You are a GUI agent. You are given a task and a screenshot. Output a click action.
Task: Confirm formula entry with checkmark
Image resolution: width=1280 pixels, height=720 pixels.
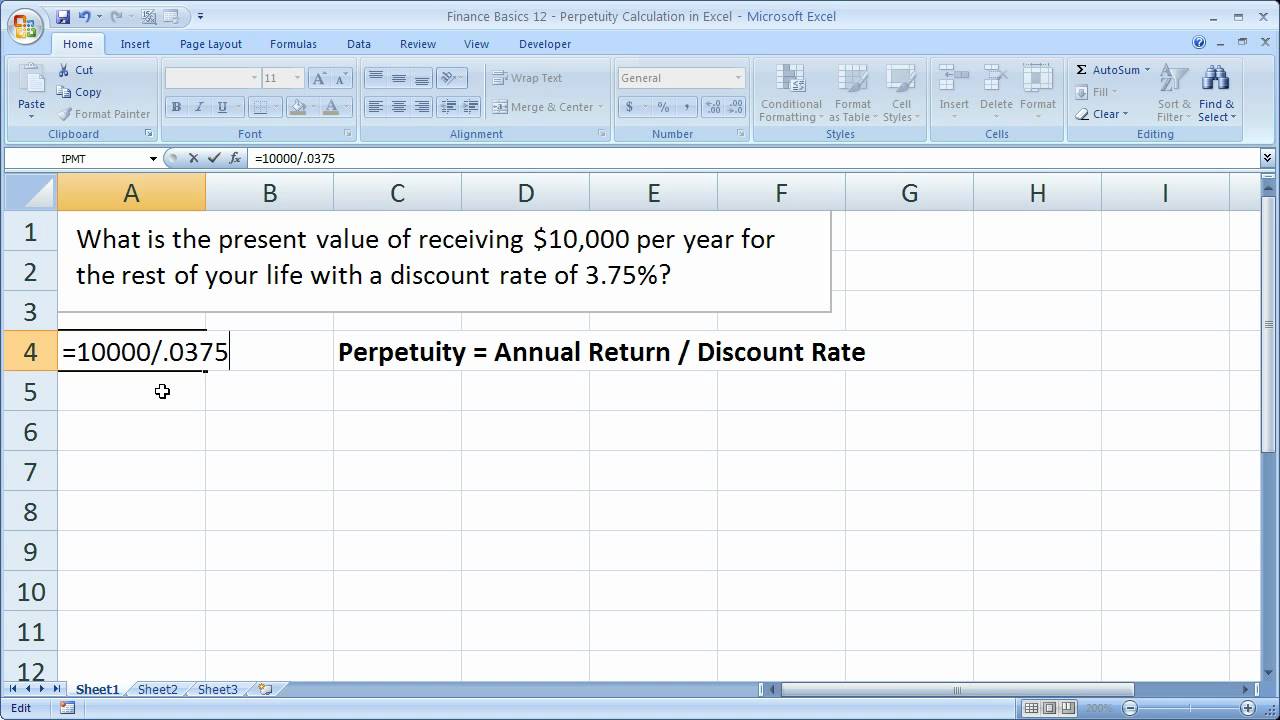coord(213,158)
